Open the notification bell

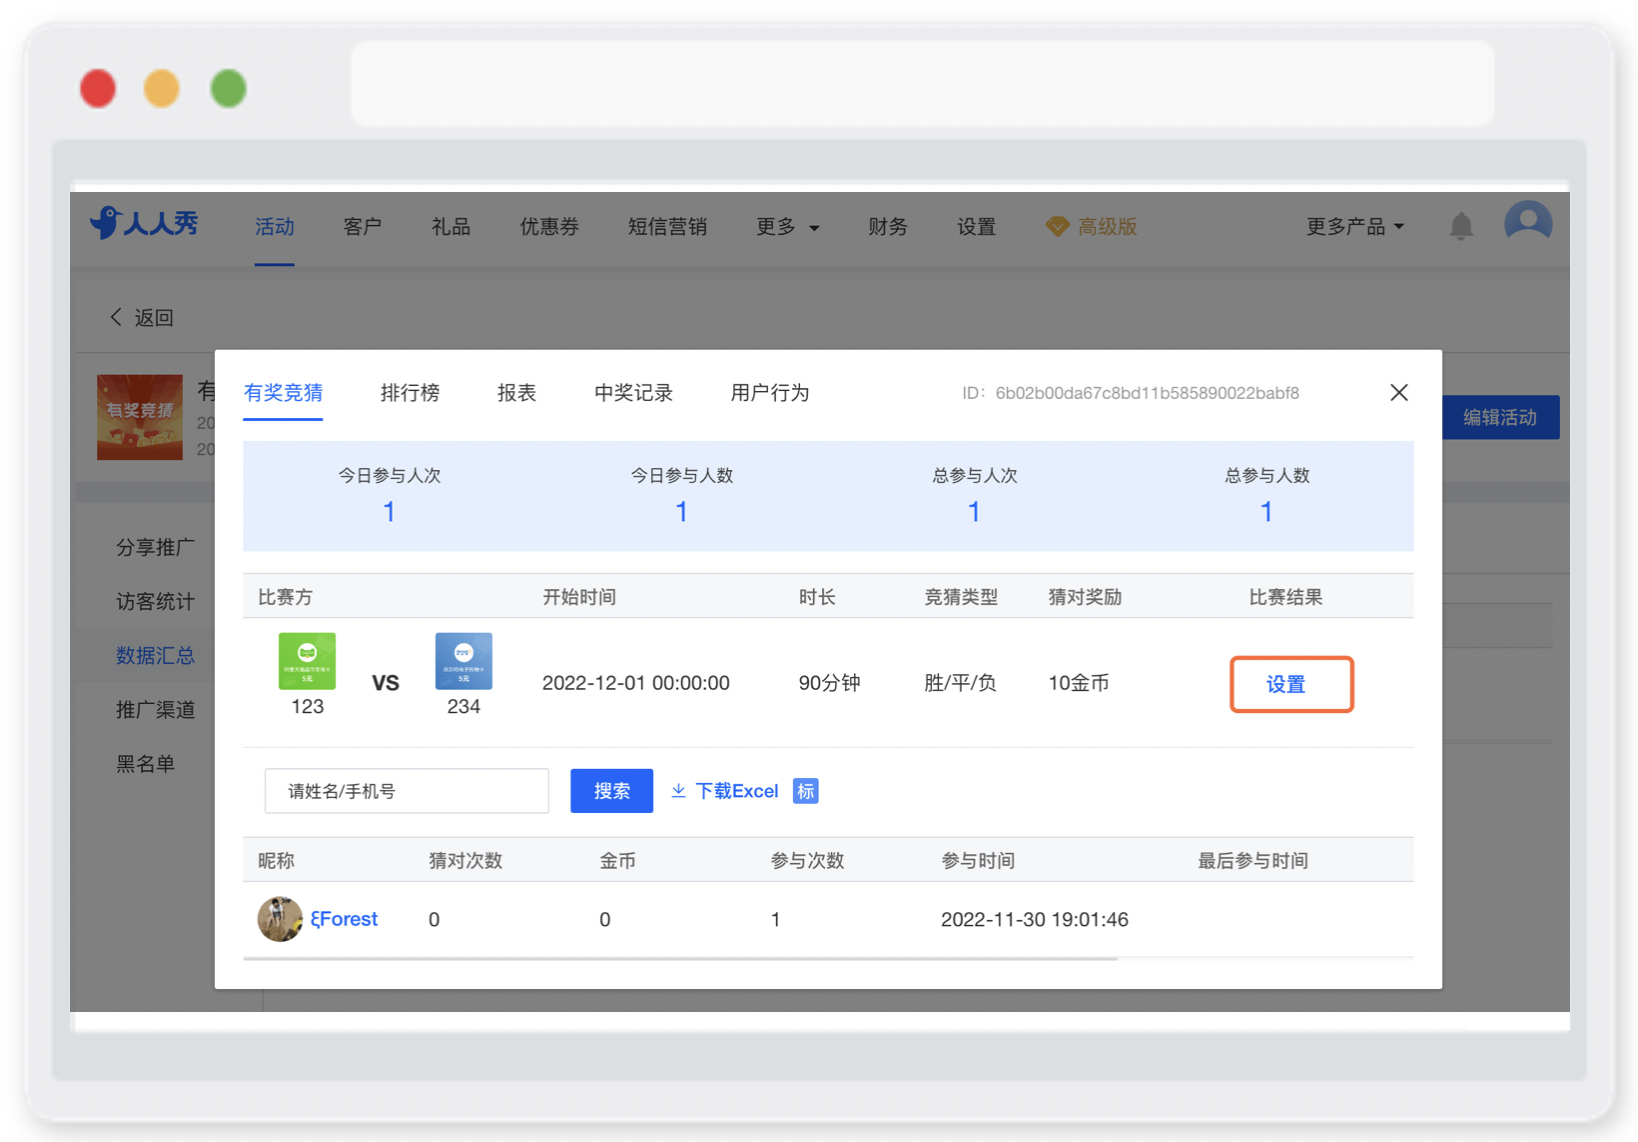click(1461, 226)
